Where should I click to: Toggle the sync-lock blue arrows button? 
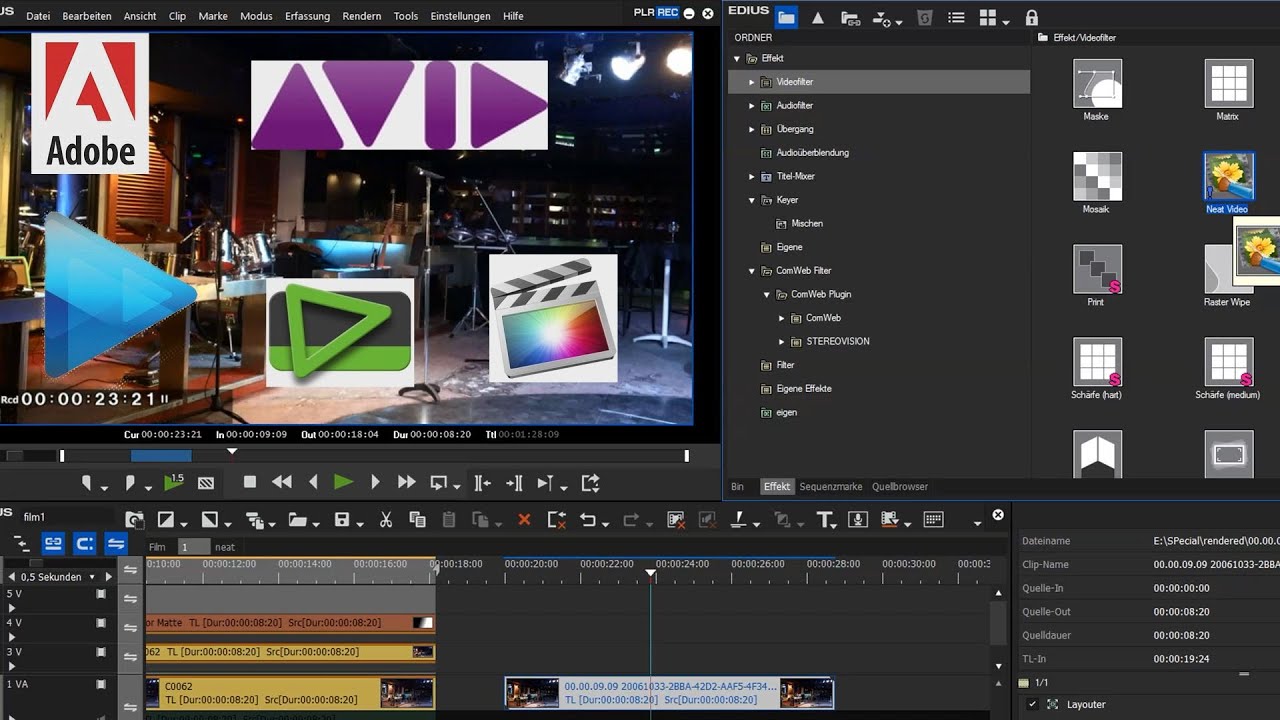tap(116, 543)
